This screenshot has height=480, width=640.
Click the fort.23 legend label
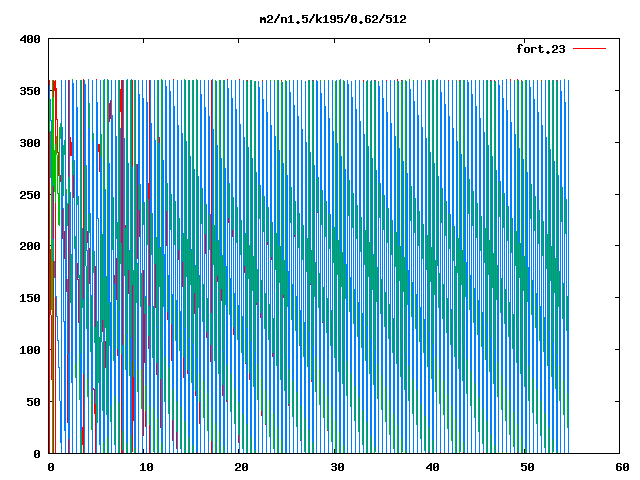click(541, 49)
